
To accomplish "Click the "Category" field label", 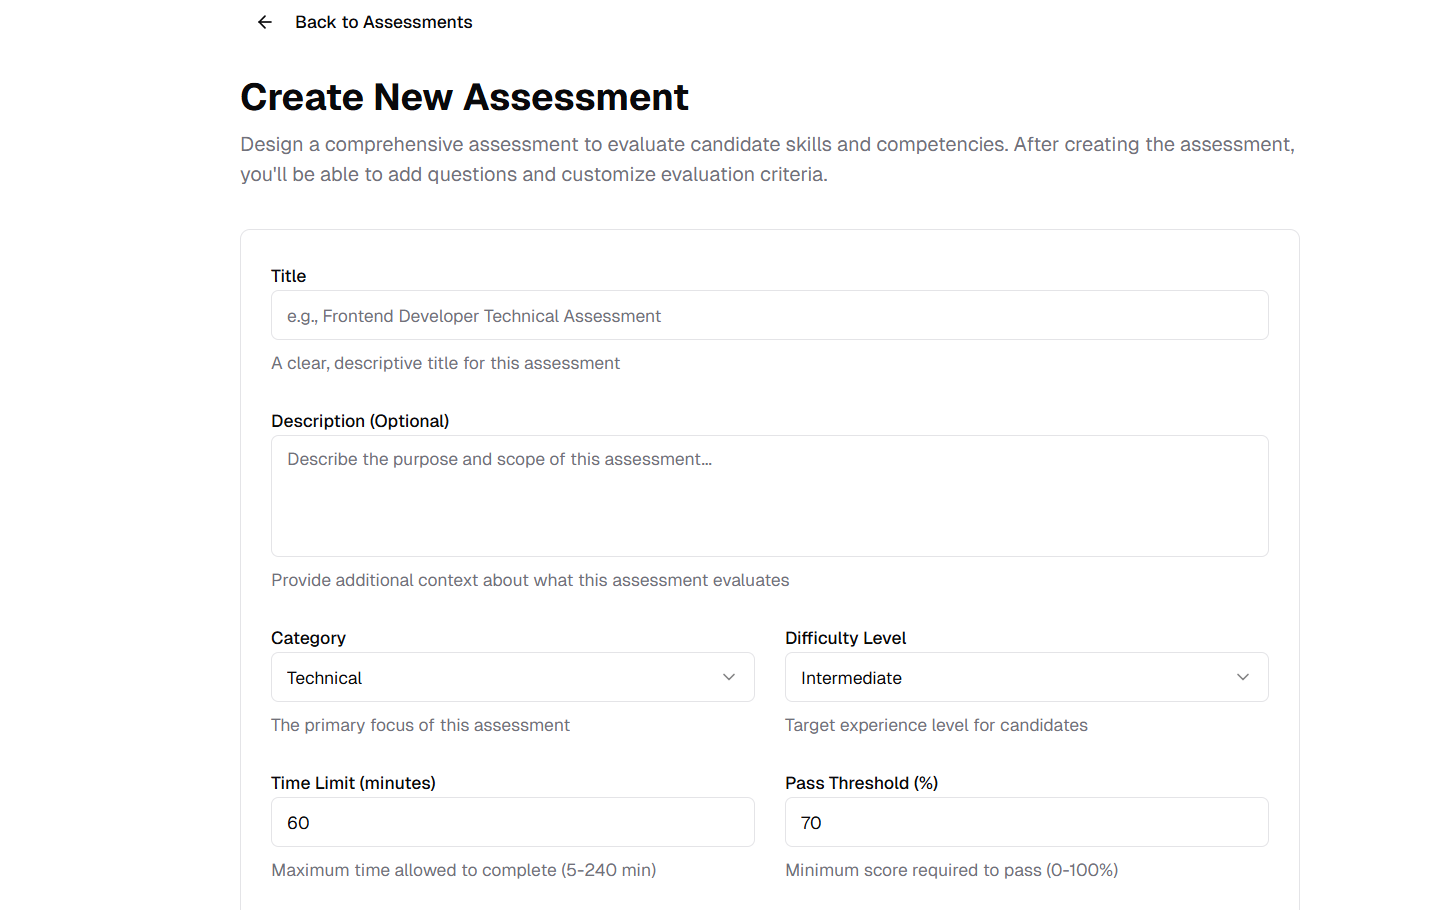I will [x=308, y=638].
